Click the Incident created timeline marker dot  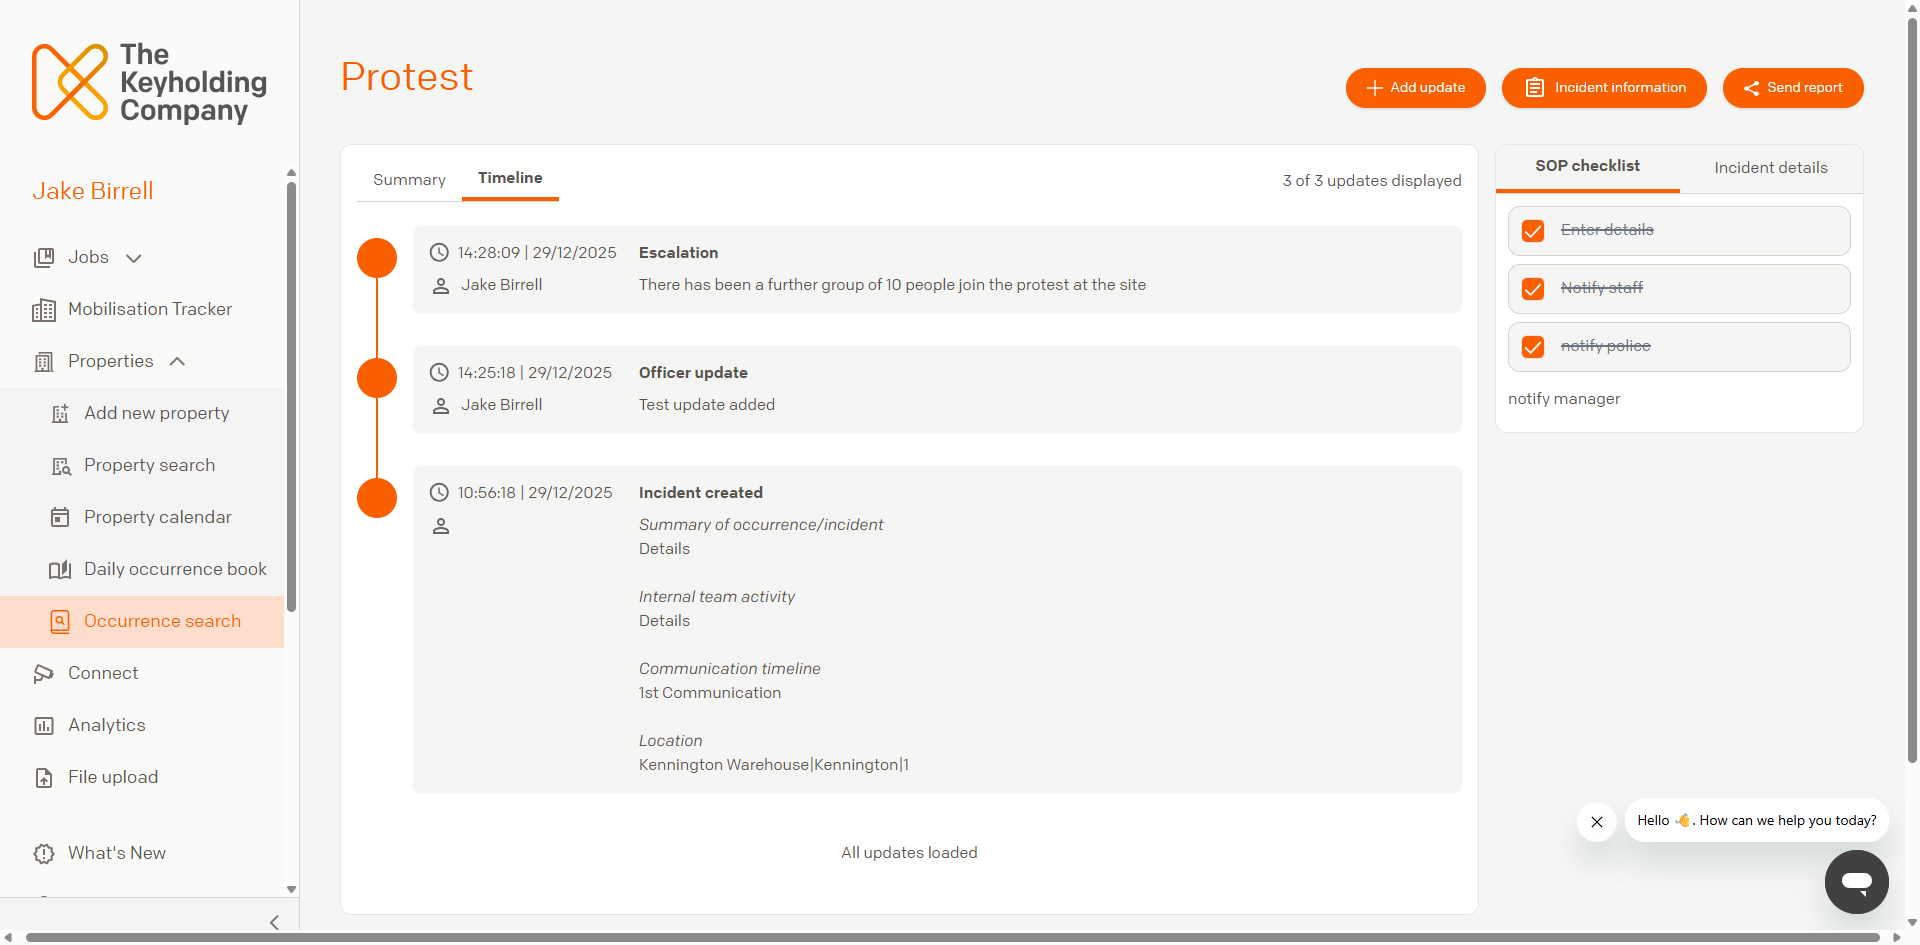pyautogui.click(x=377, y=498)
